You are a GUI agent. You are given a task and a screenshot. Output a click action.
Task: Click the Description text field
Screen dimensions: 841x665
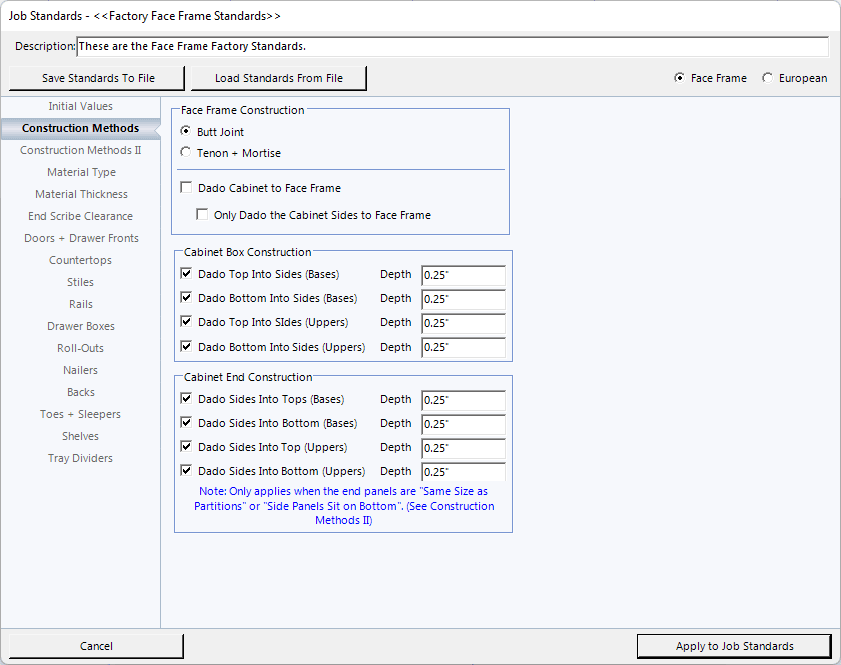452,47
